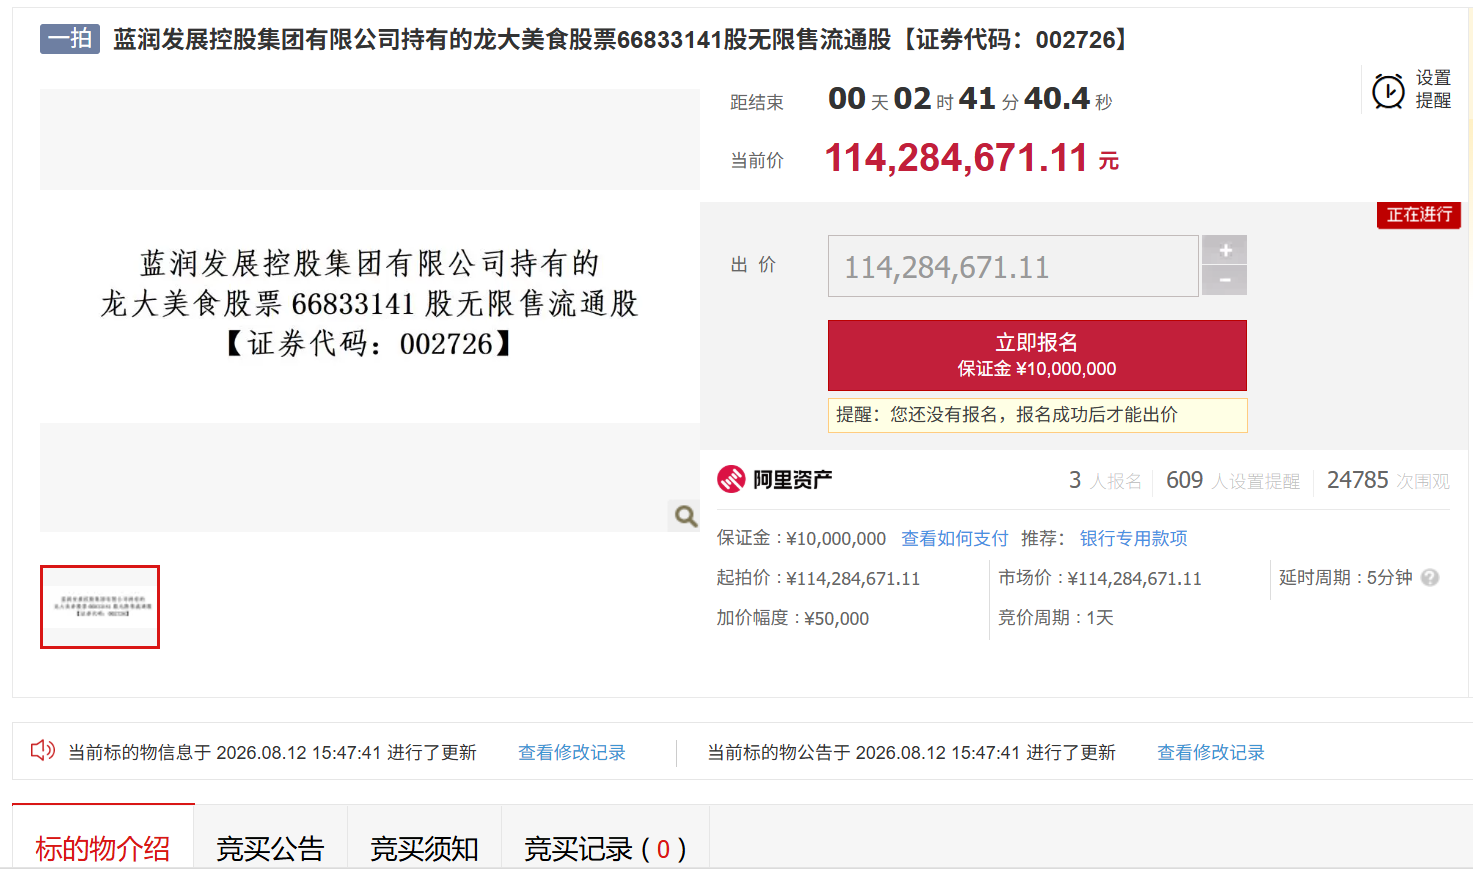This screenshot has height=873, width=1473.
Task: Click the Ali Assets logo icon
Action: 731,480
